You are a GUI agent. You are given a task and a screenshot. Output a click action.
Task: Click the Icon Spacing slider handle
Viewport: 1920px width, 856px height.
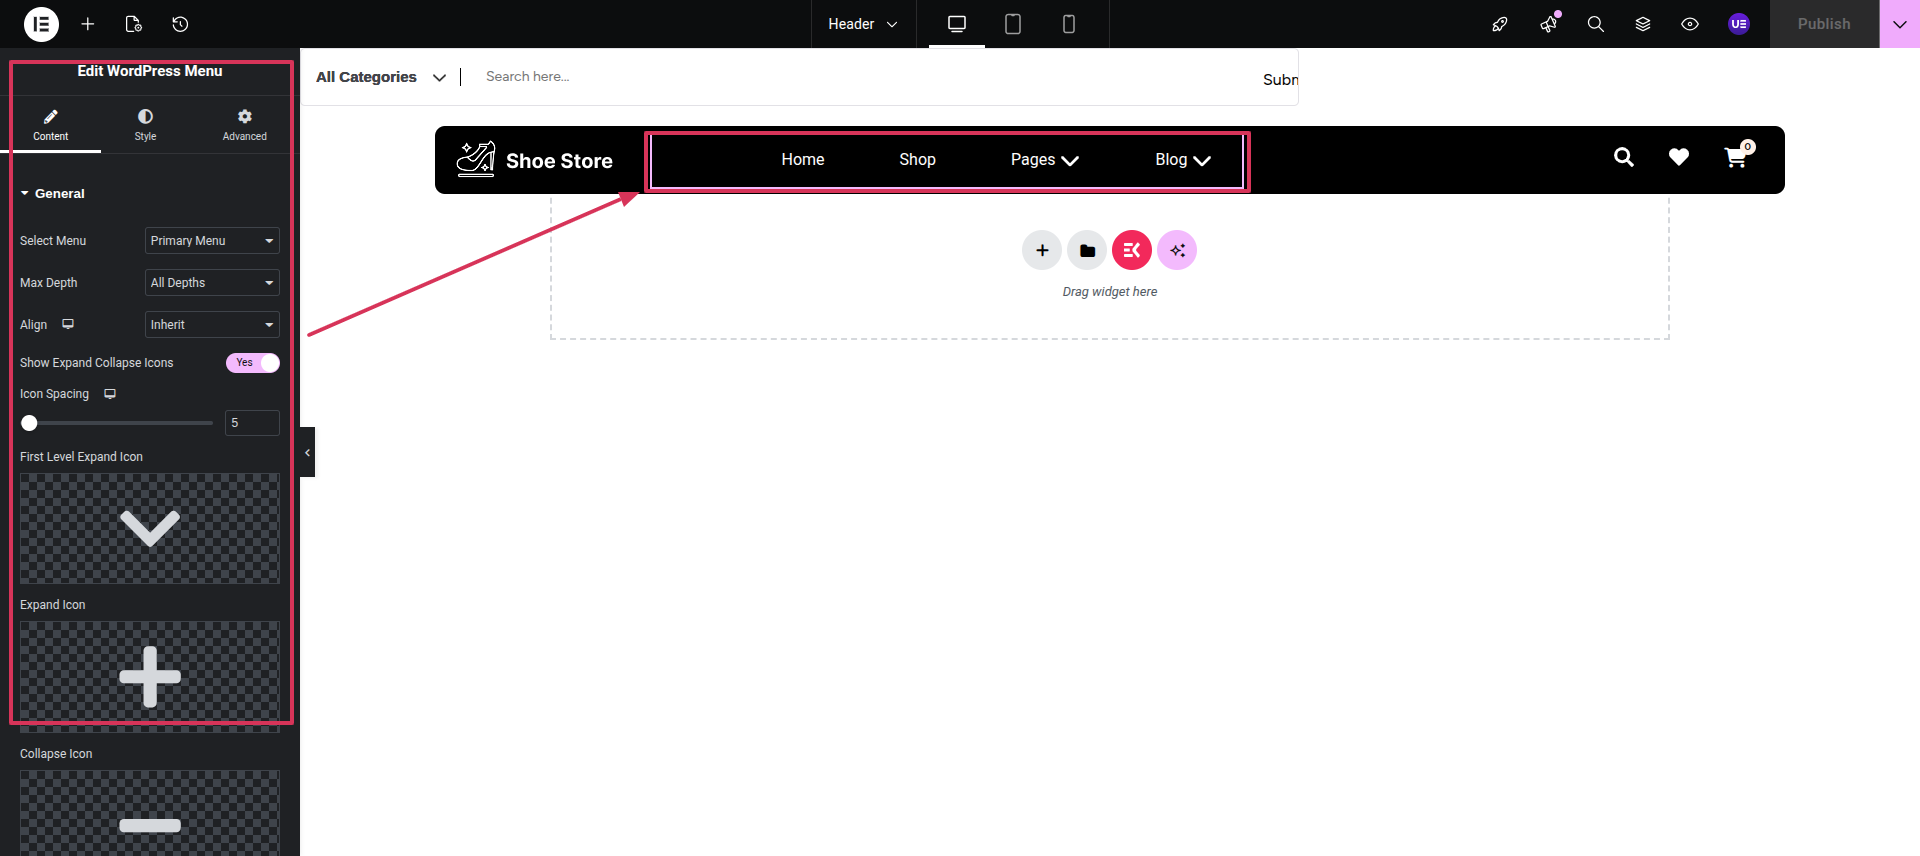coord(30,423)
